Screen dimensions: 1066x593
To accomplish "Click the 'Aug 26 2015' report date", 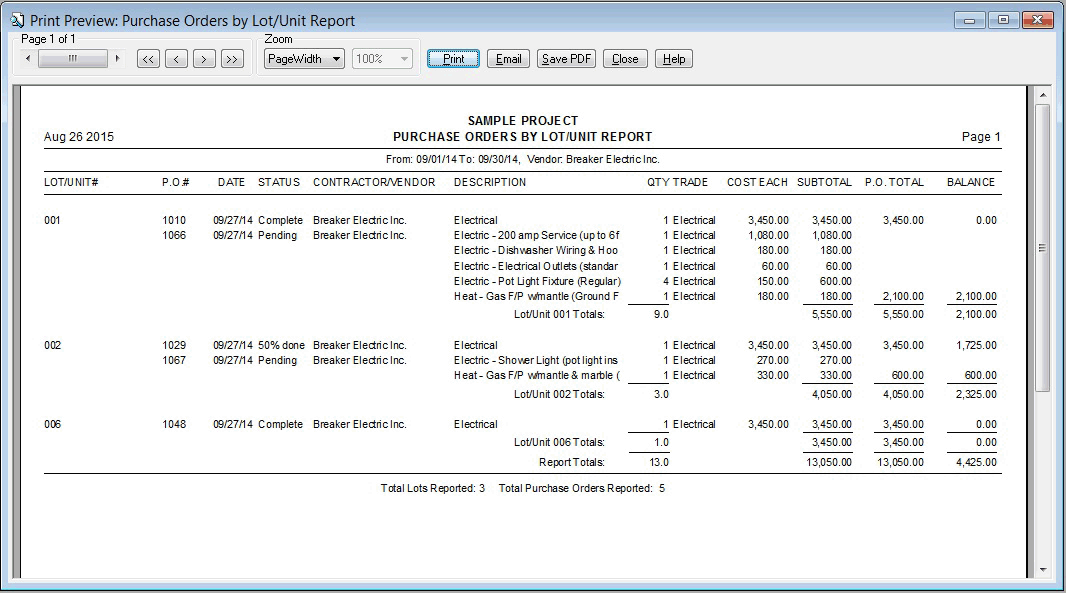I will click(x=79, y=137).
